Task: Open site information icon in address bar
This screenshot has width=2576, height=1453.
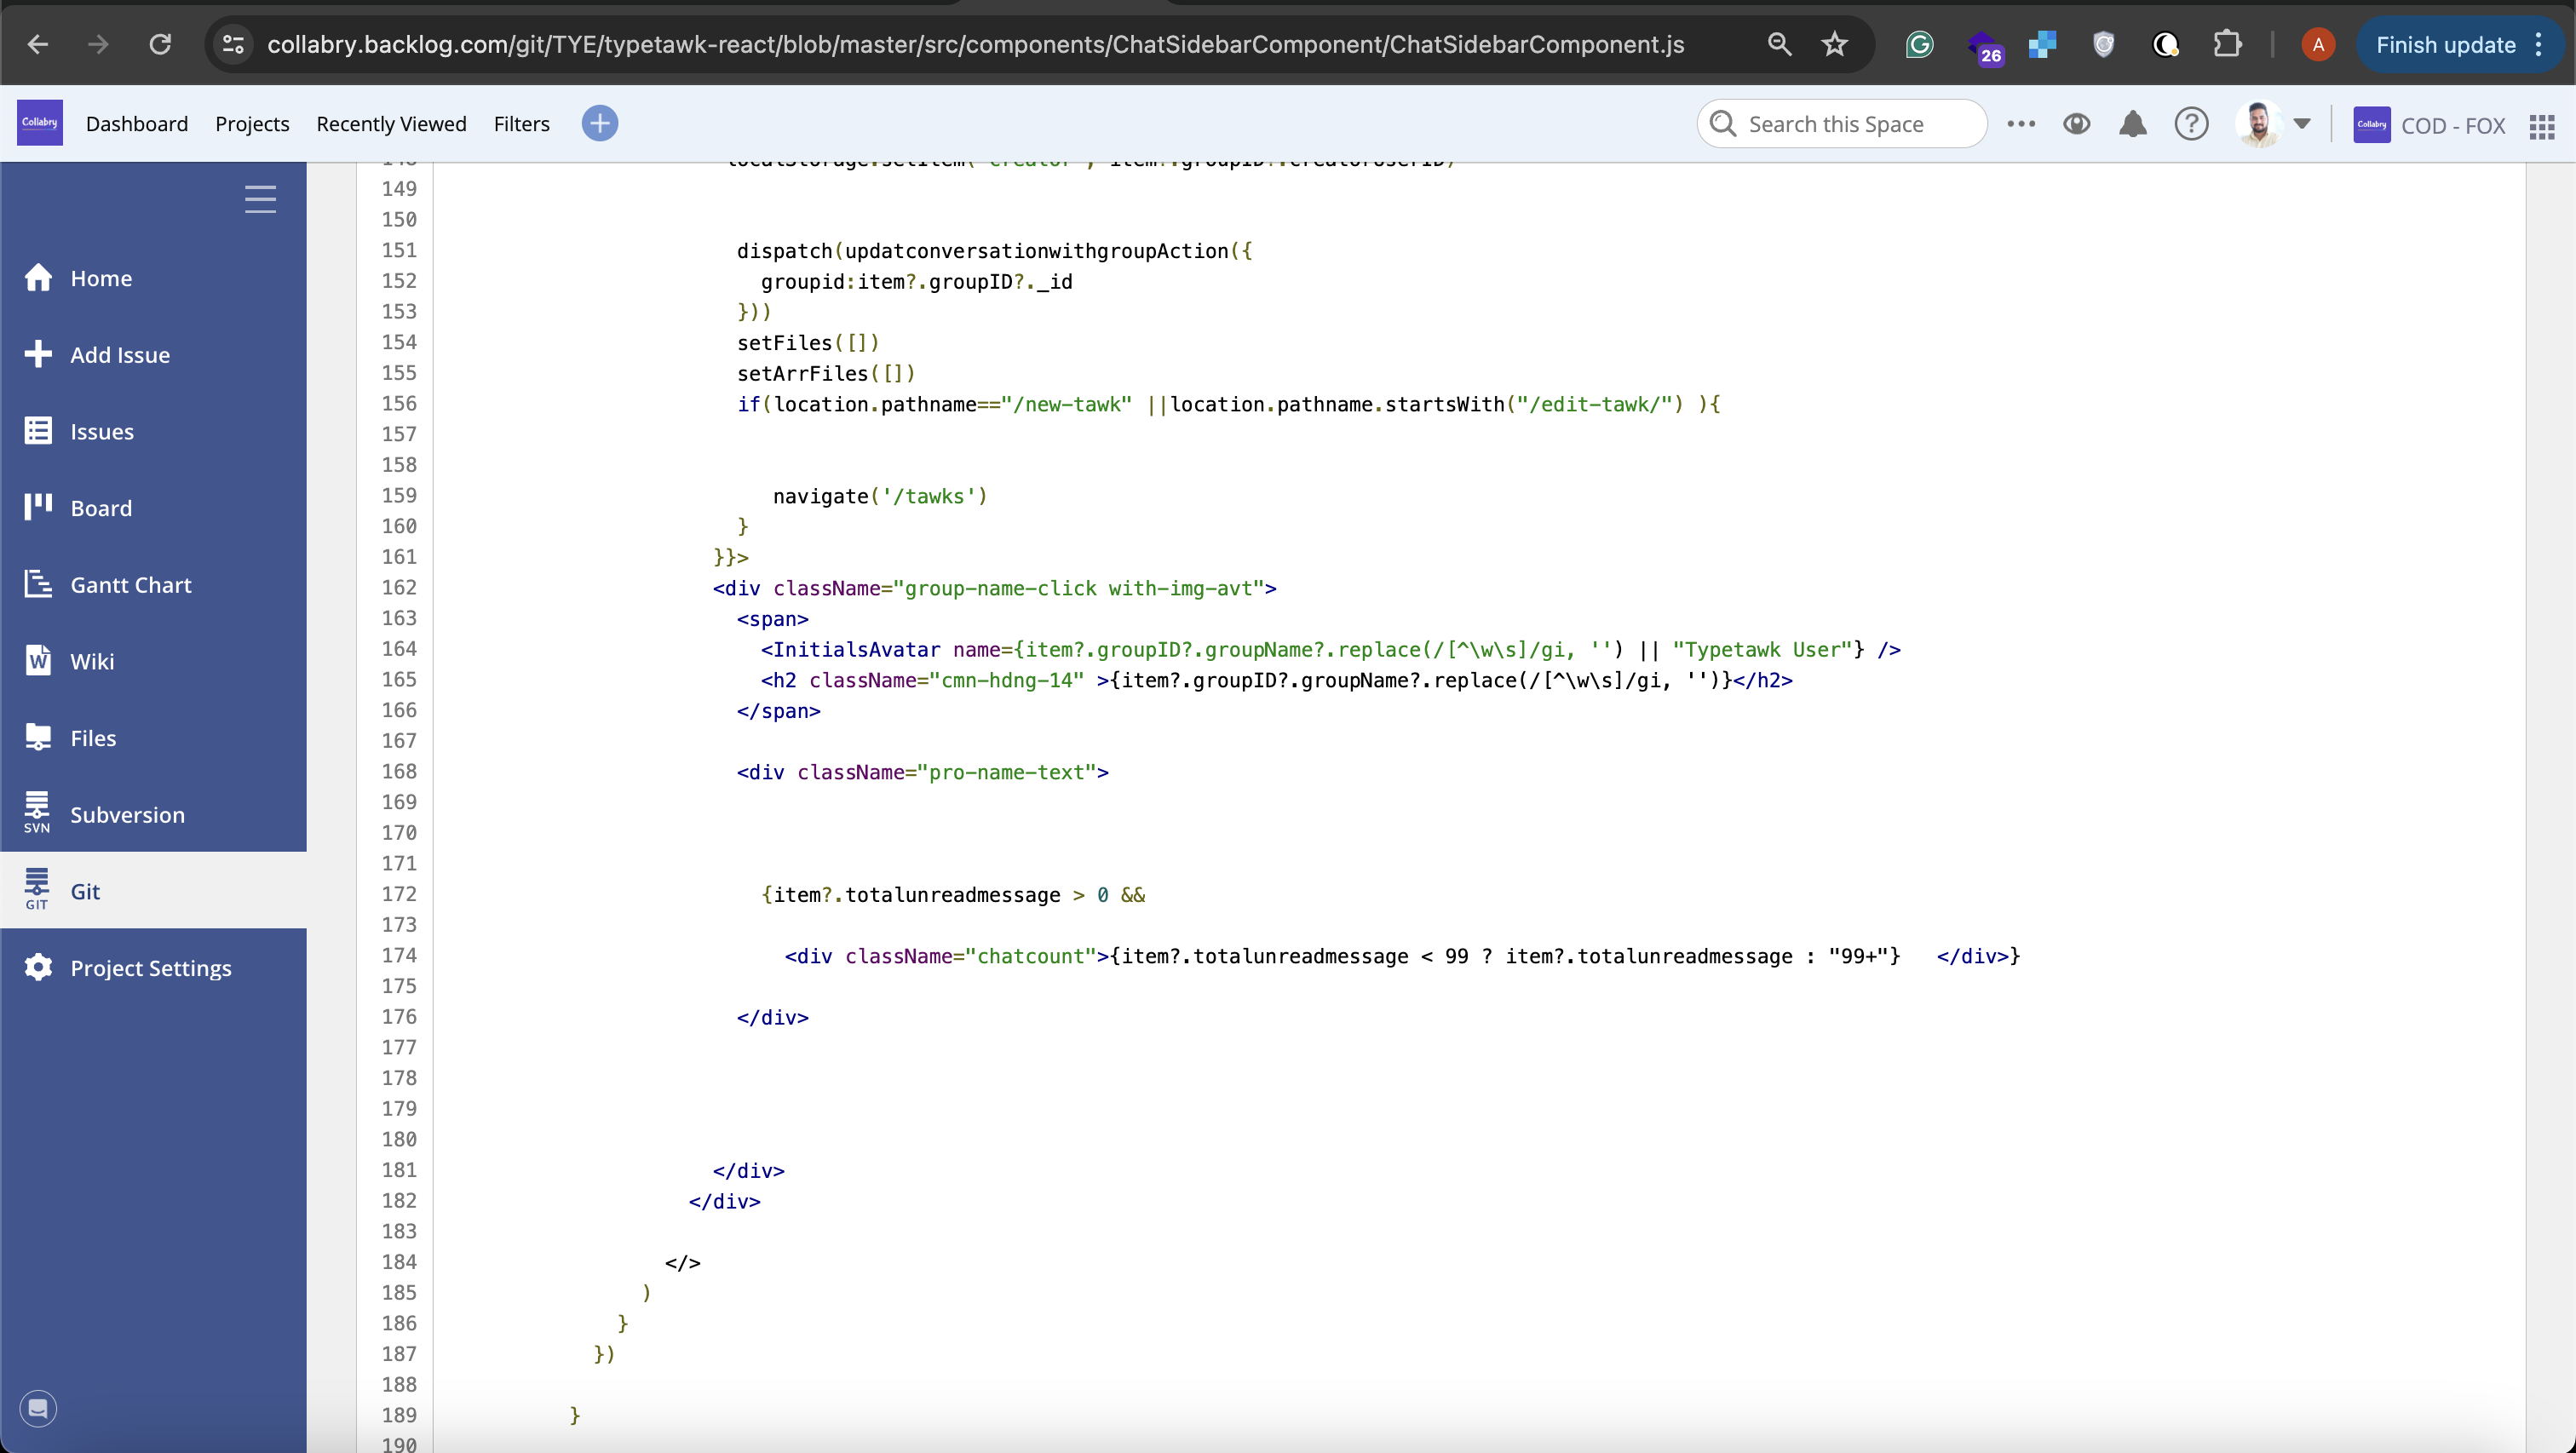Action: coord(233,44)
